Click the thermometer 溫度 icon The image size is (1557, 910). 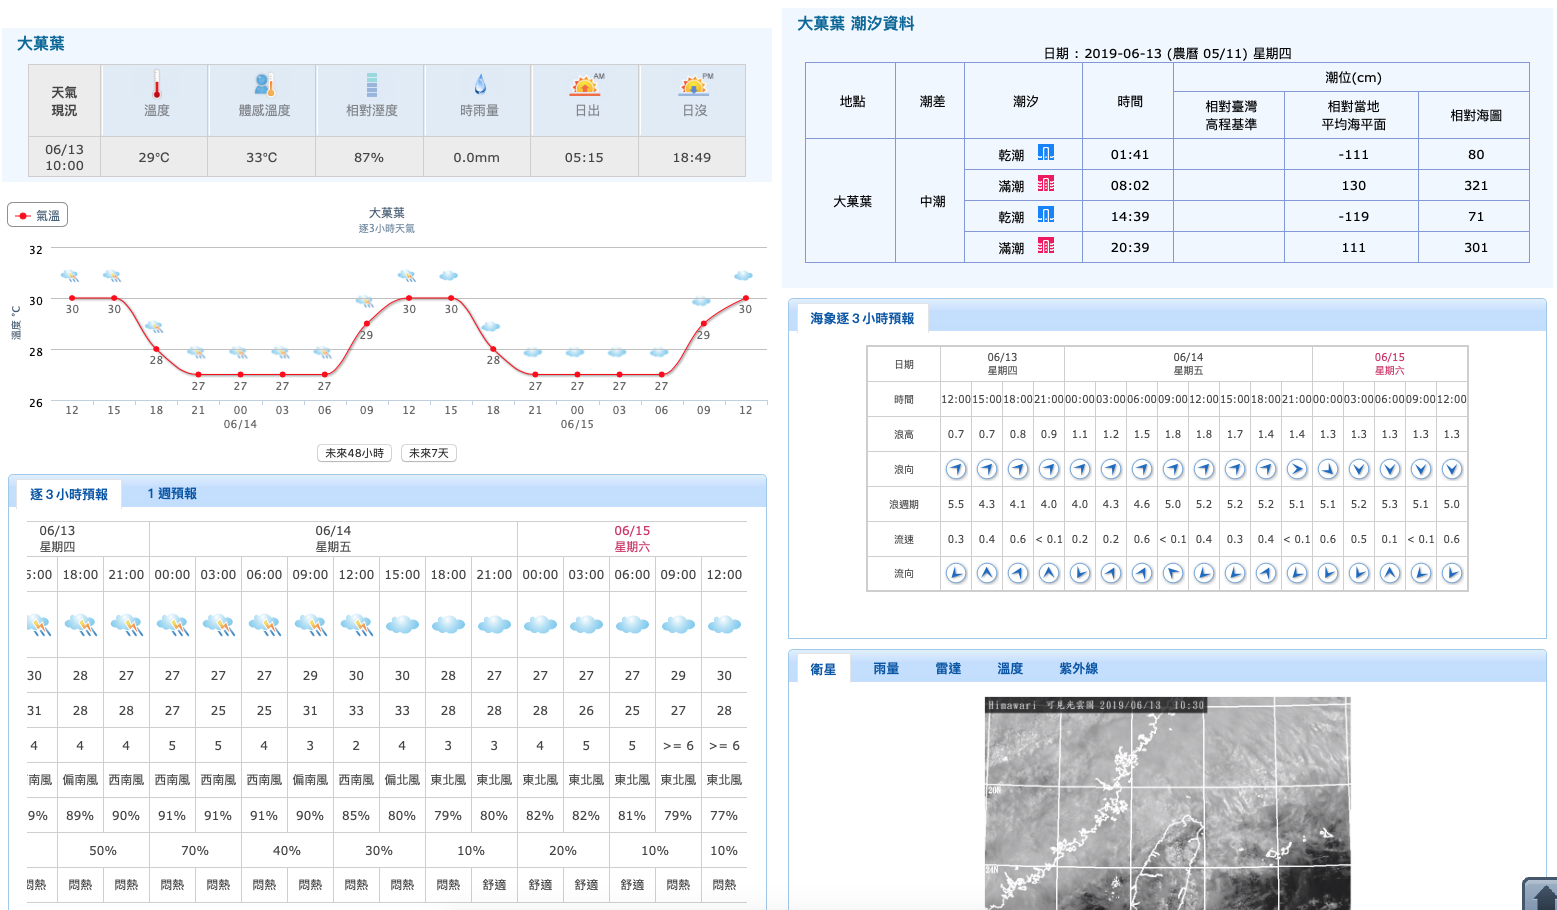(x=156, y=85)
